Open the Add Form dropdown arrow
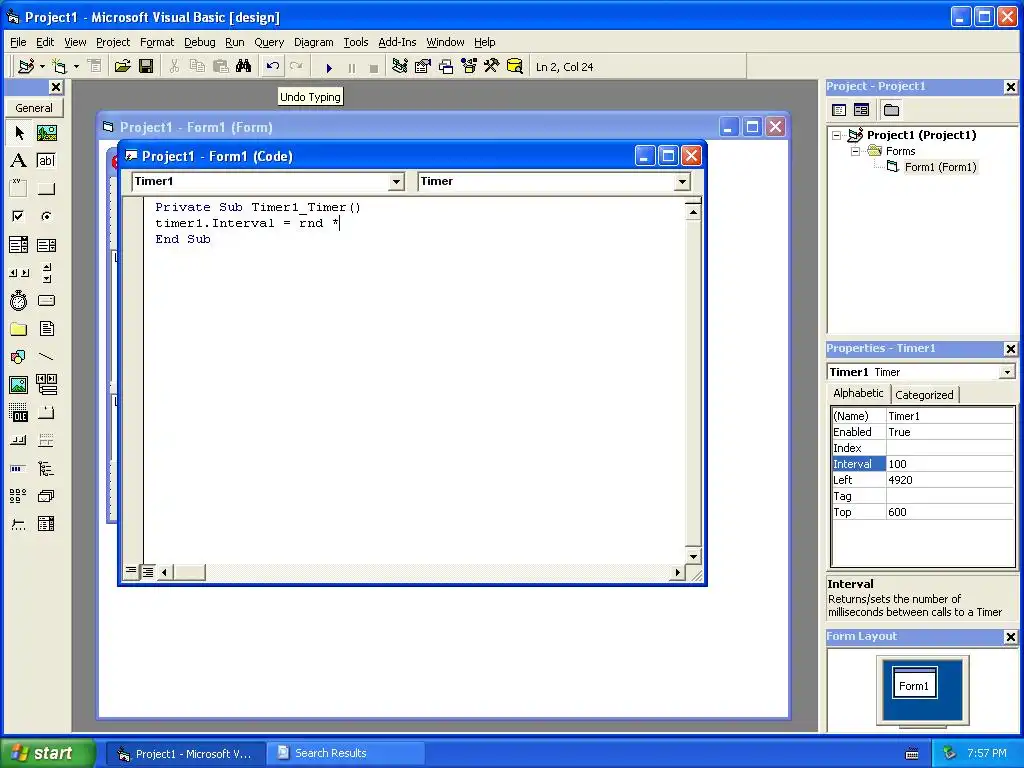 pyautogui.click(x=76, y=67)
